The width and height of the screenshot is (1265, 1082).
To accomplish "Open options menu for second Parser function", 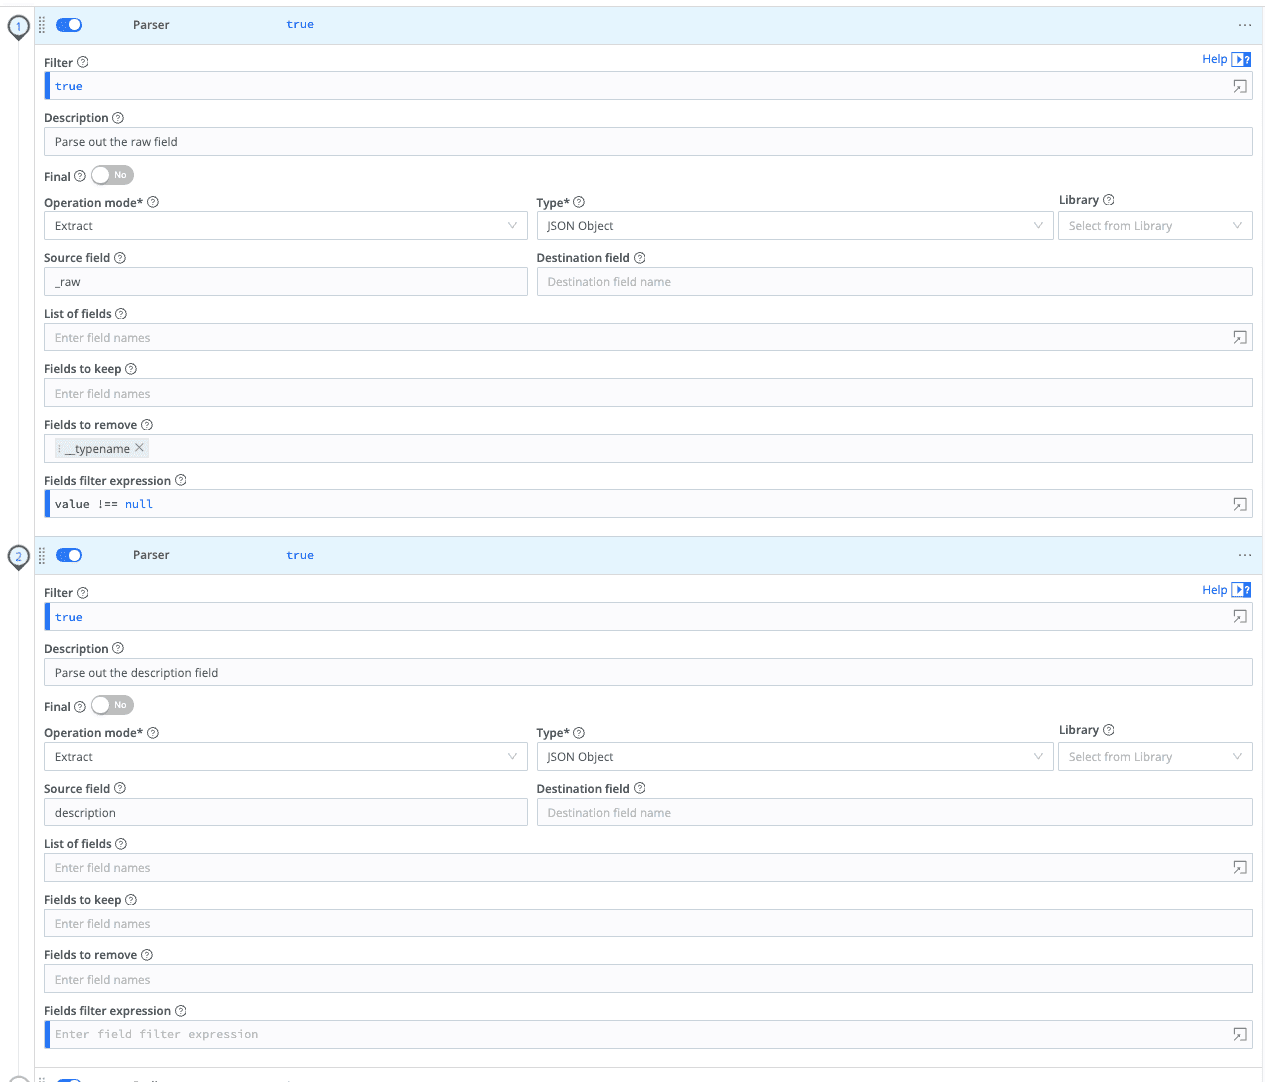I will 1244,555.
